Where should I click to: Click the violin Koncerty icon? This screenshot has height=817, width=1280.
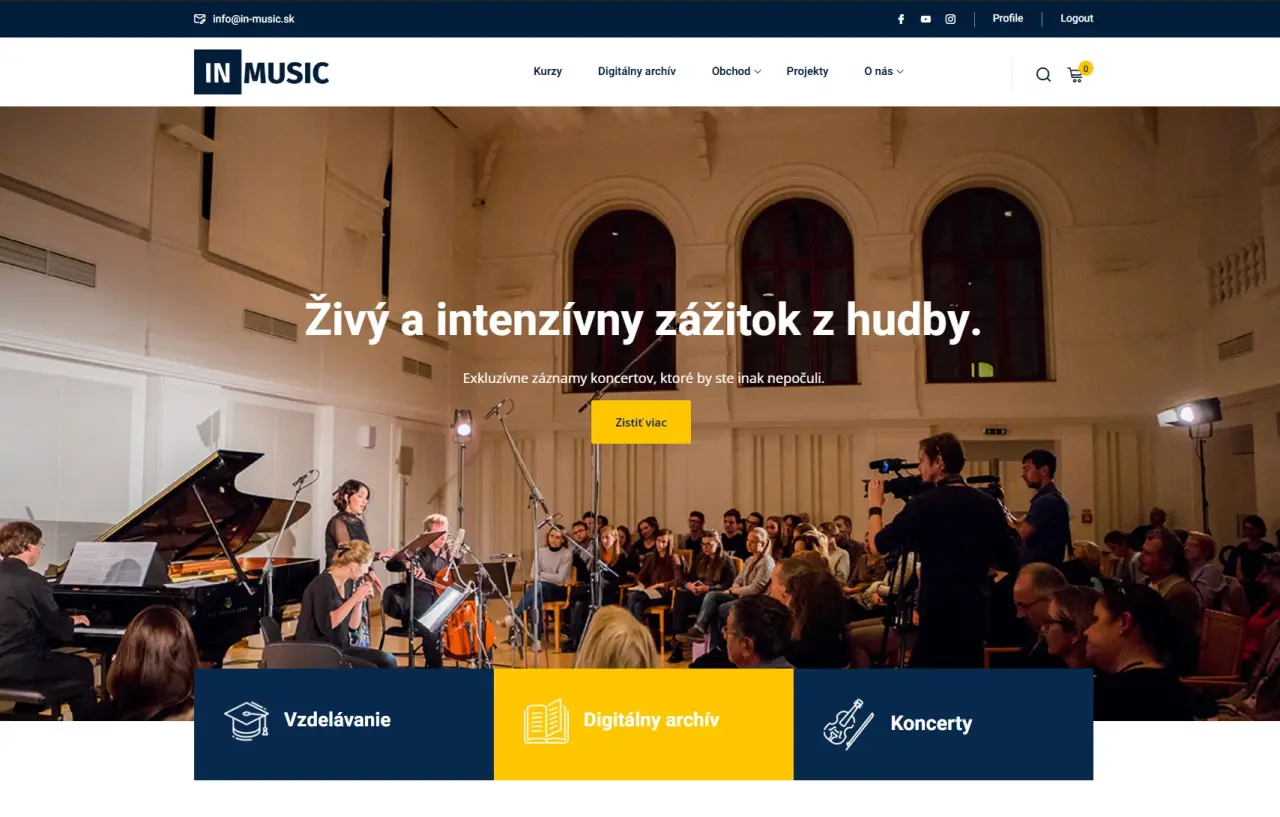(848, 724)
